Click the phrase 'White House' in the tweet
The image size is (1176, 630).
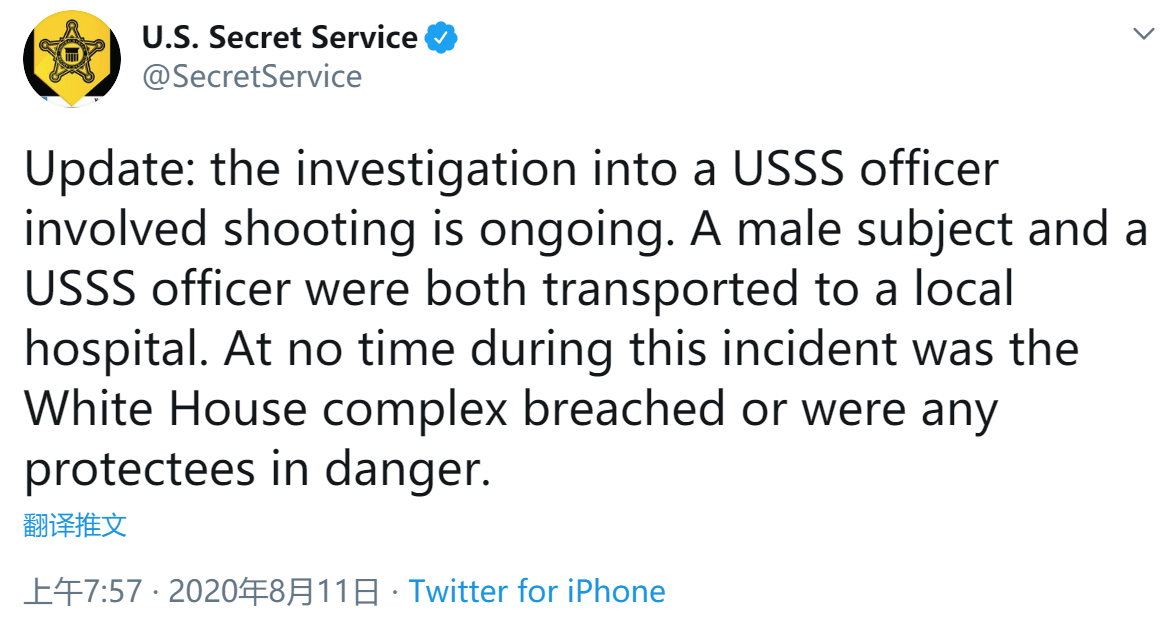[x=166, y=410]
